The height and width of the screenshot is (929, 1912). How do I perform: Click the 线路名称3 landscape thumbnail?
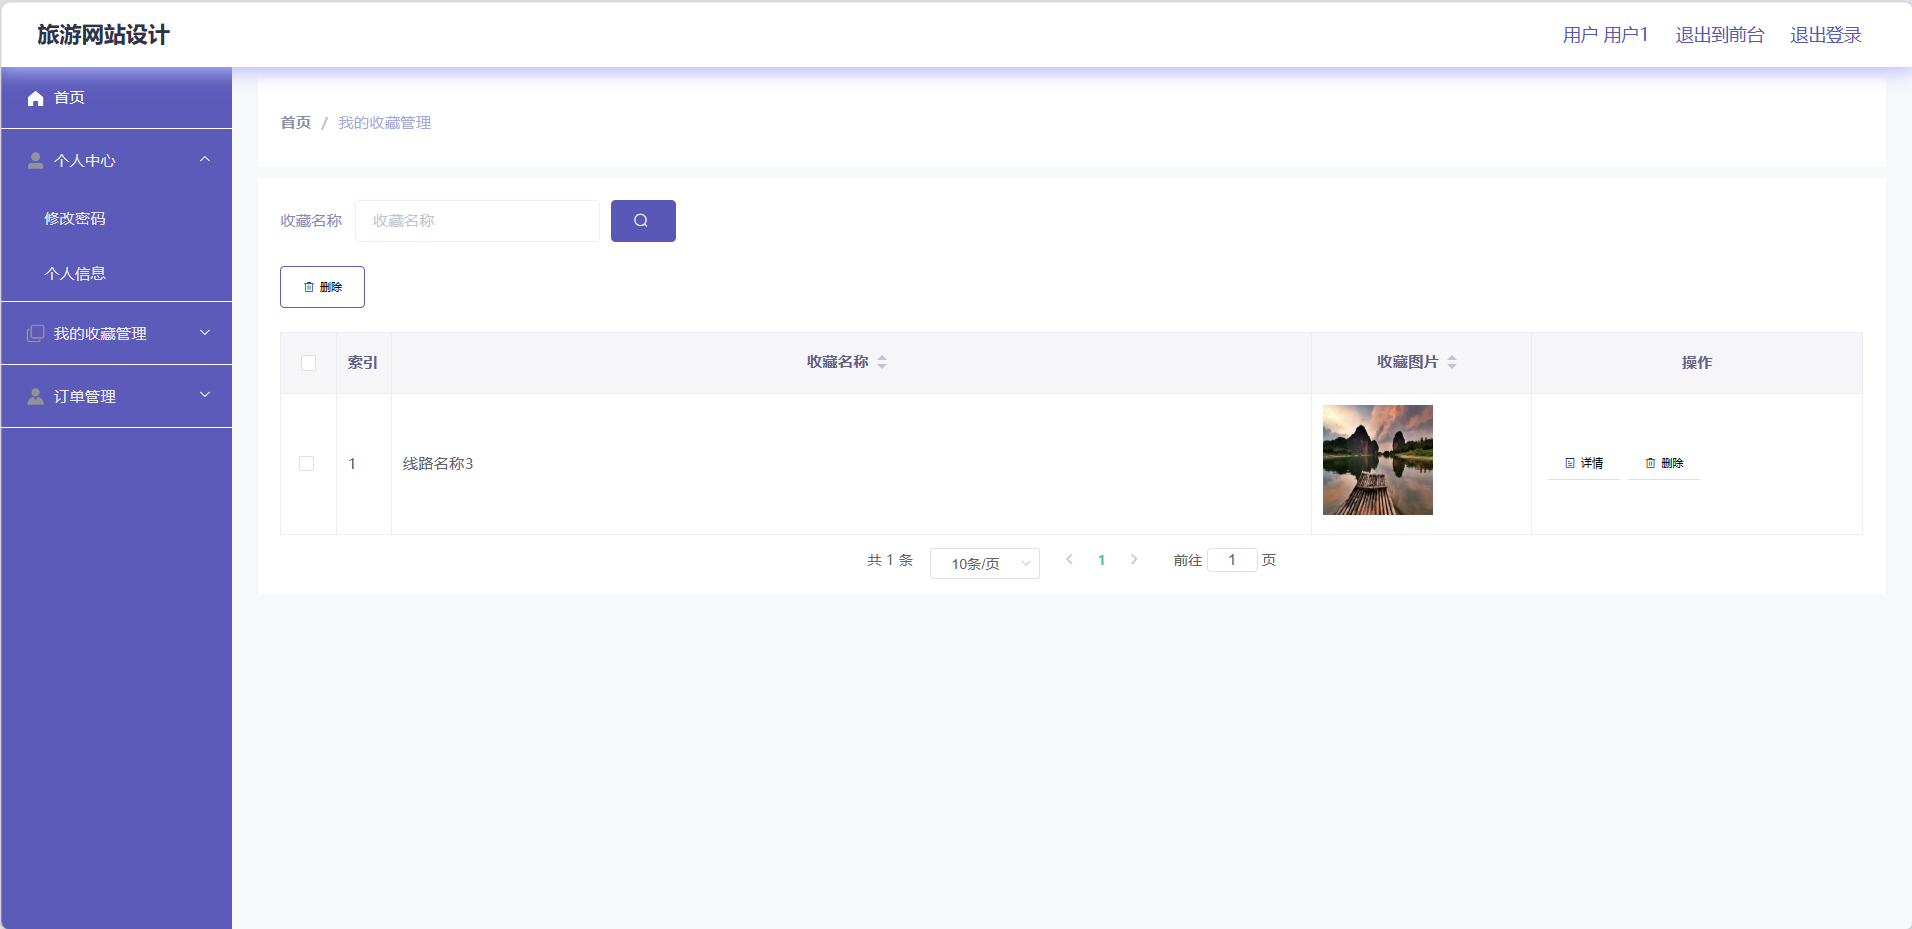click(x=1377, y=460)
